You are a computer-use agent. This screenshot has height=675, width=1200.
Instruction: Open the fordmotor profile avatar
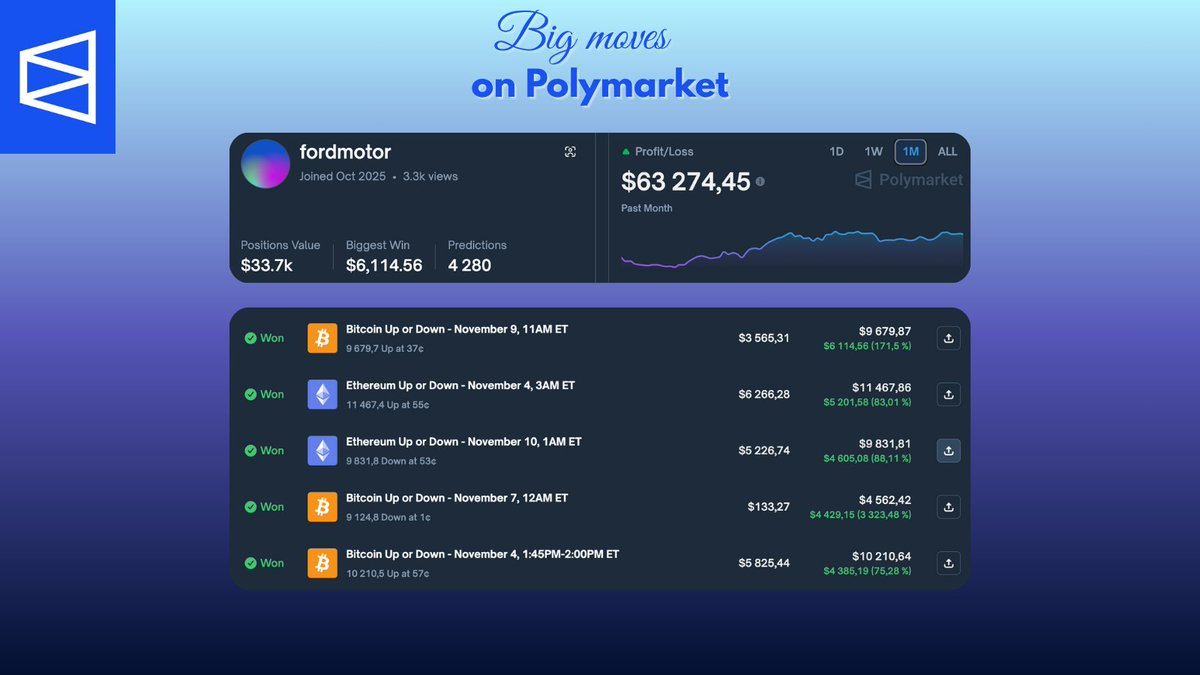(x=266, y=164)
